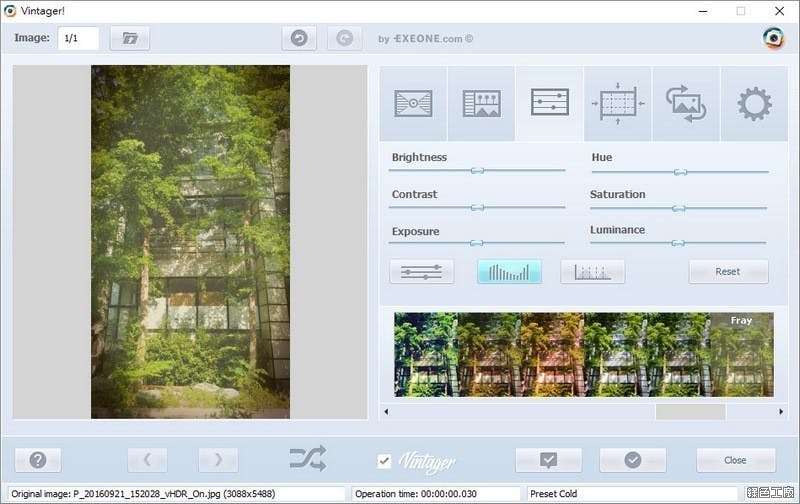Adjust the Exposure slider handle

[x=477, y=243]
